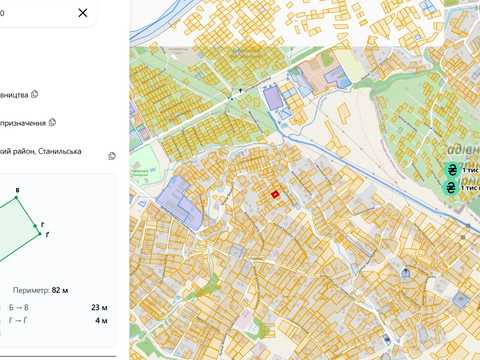Viewport: 480px width, 360px height.
Task: Click the red highlighted parcel on the map
Action: [x=275, y=194]
